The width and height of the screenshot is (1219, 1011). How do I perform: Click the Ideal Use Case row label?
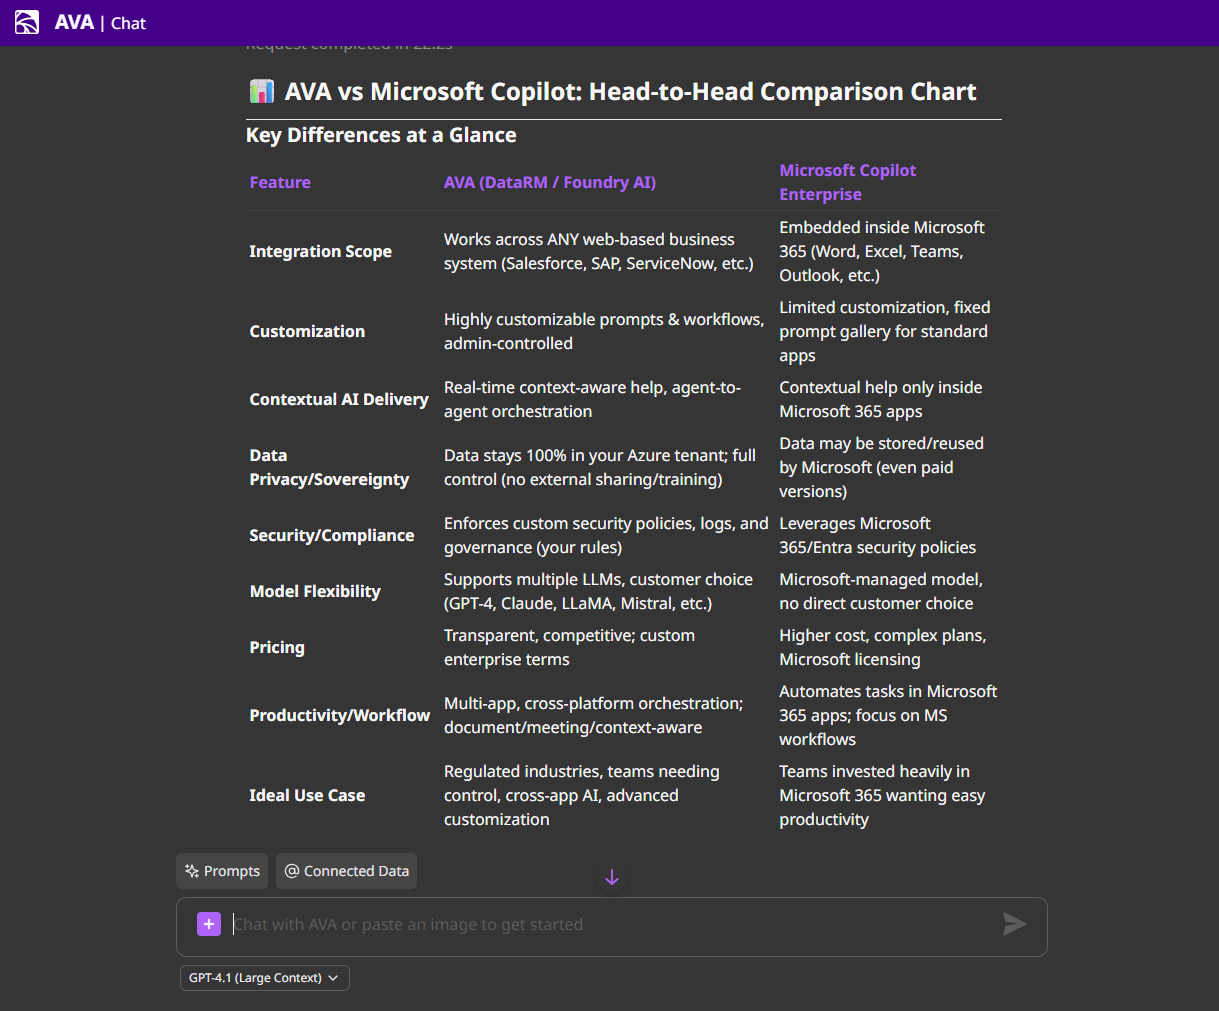[307, 795]
